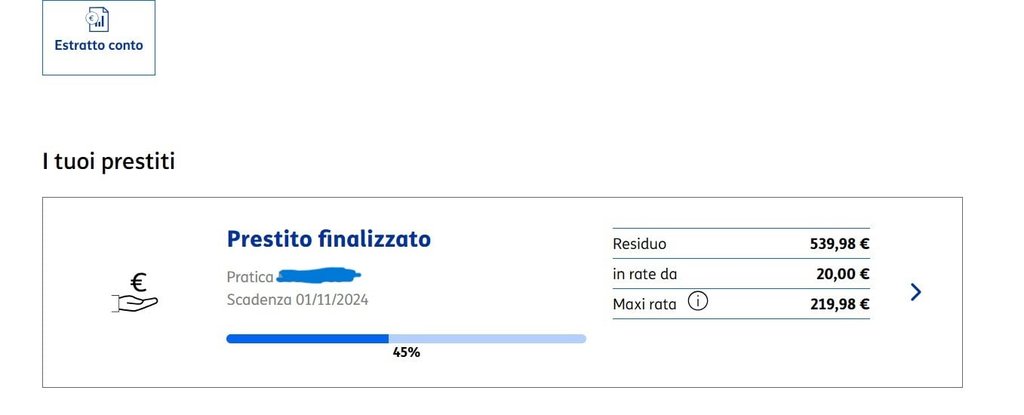Open loan details with the right chevron
1024x415 pixels.
click(916, 292)
